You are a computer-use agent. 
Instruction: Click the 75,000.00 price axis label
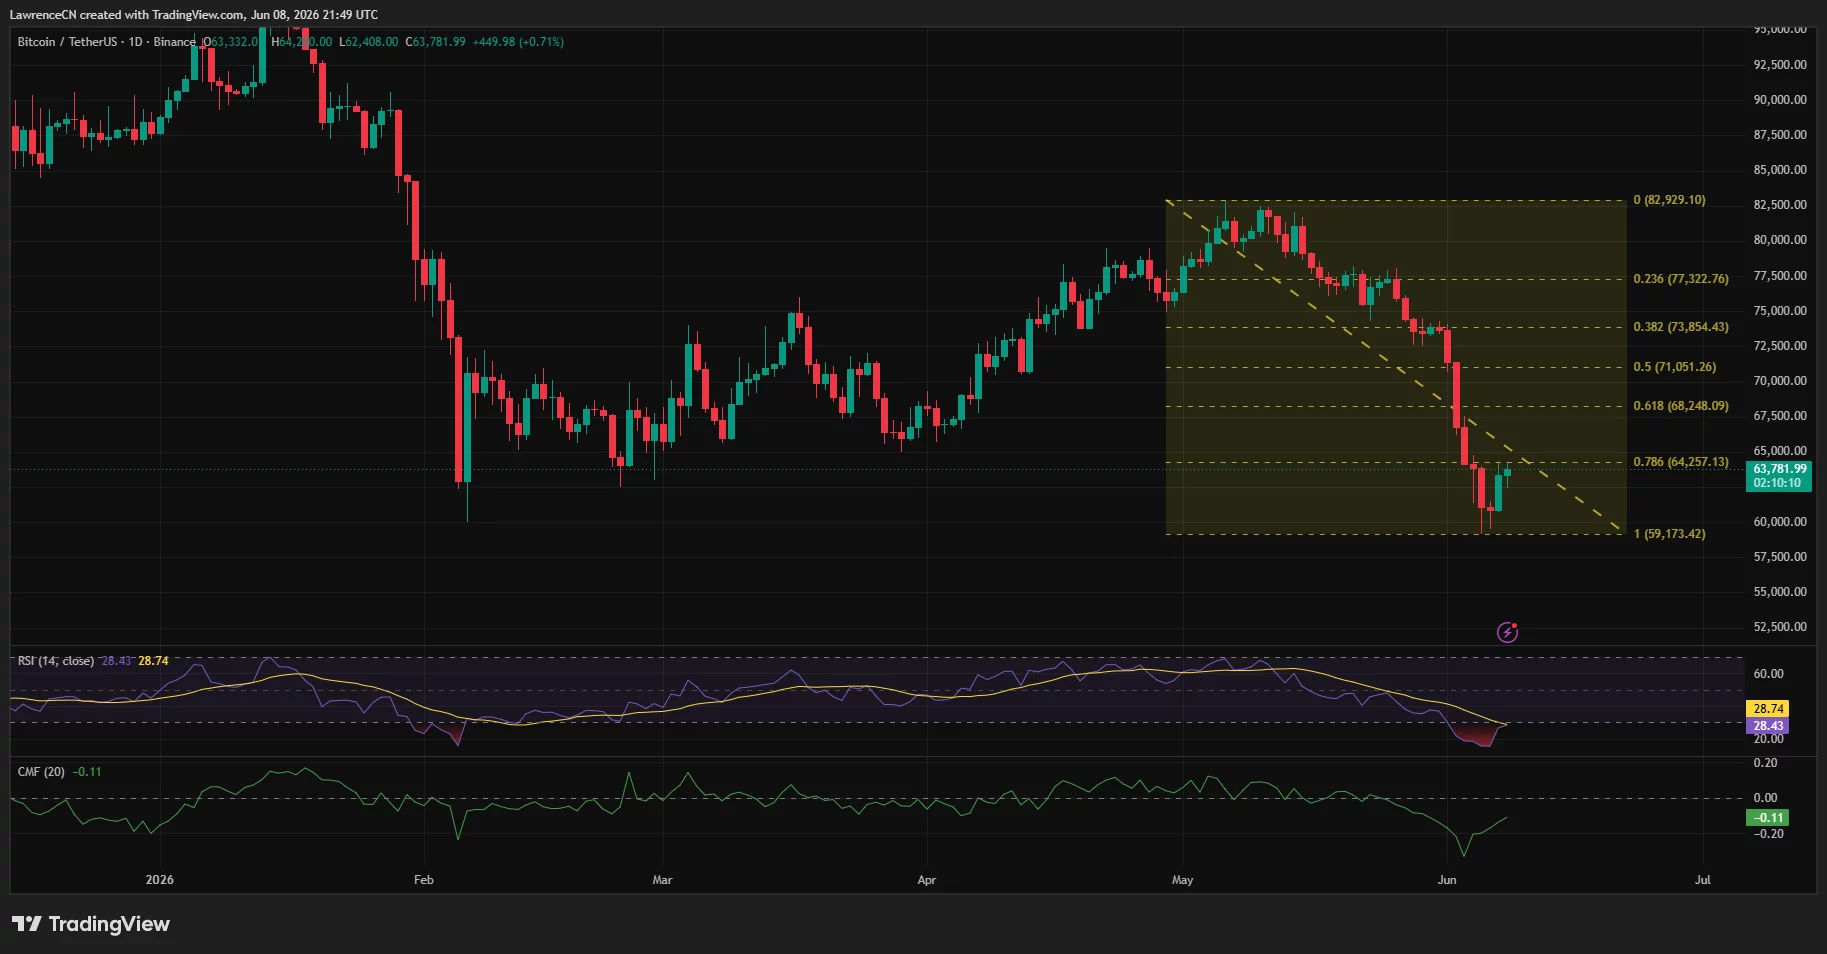pos(1780,311)
